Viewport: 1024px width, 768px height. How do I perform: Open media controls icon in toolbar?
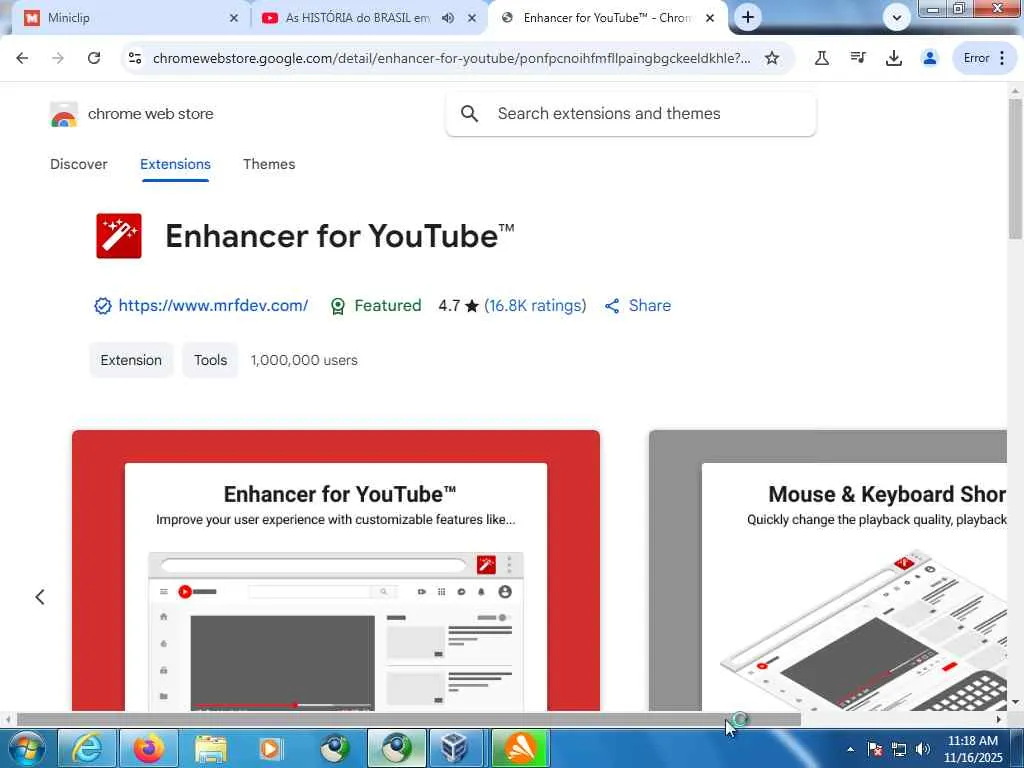(x=858, y=58)
